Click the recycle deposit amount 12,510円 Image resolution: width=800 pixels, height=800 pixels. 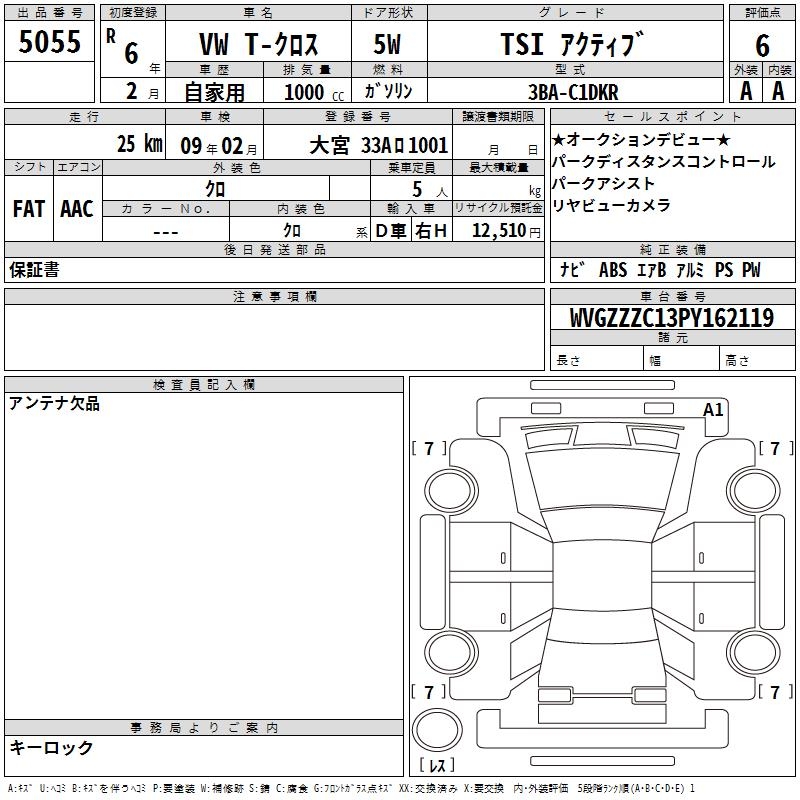click(506, 231)
